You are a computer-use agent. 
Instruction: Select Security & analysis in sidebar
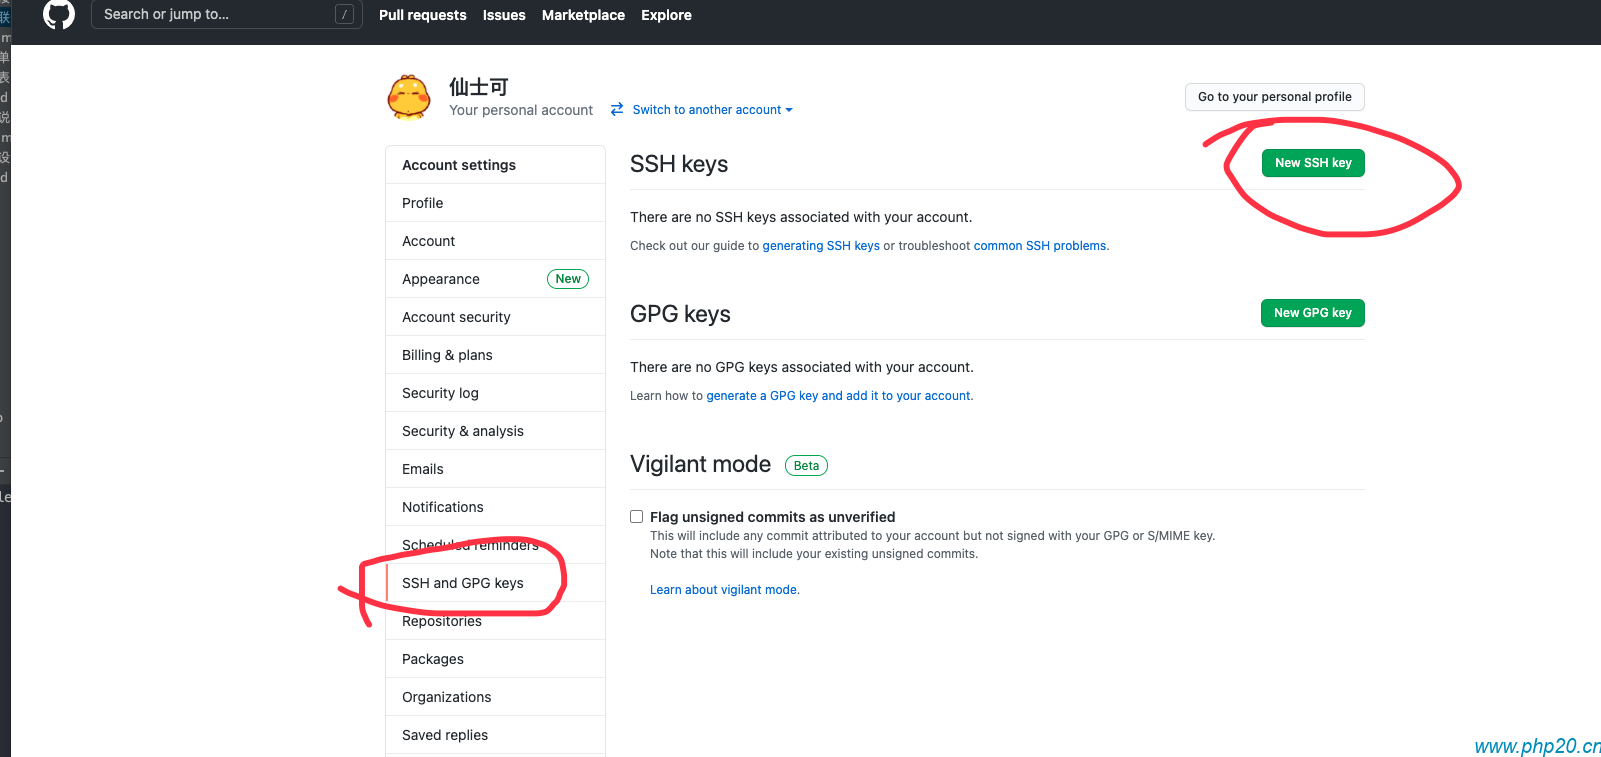pyautogui.click(x=495, y=431)
